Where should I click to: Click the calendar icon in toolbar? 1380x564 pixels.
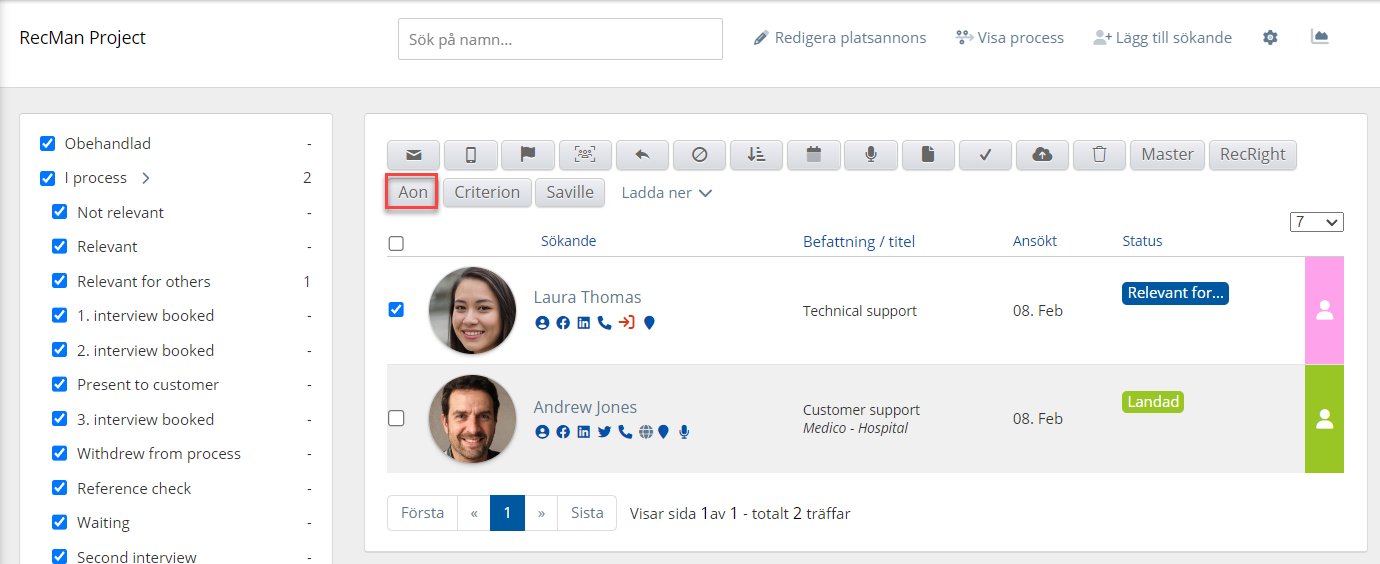(814, 155)
